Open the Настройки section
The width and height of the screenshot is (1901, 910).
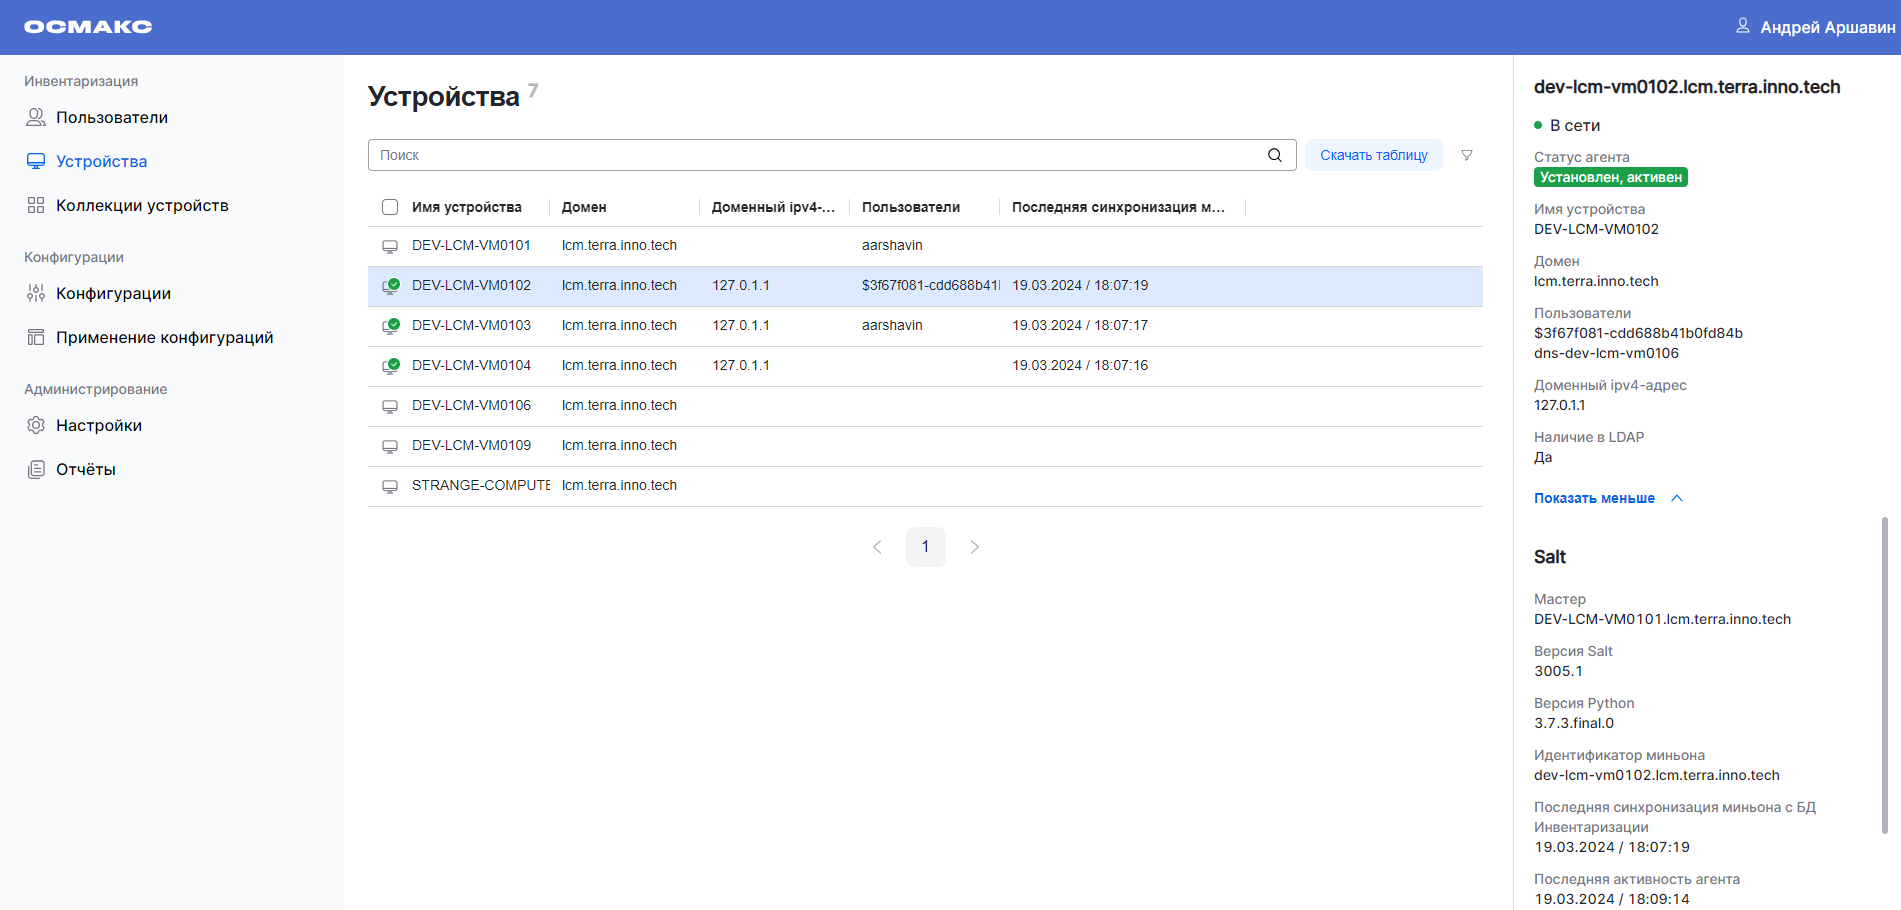tap(98, 425)
